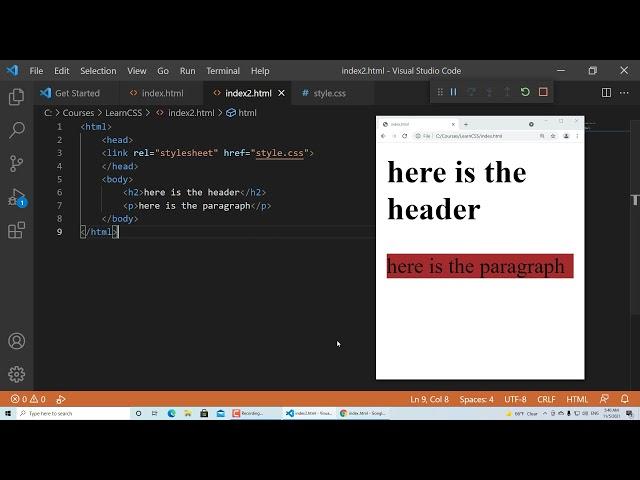Screen dimensions: 640x480
Task: Open the Terminal menu
Action: [x=223, y=71]
